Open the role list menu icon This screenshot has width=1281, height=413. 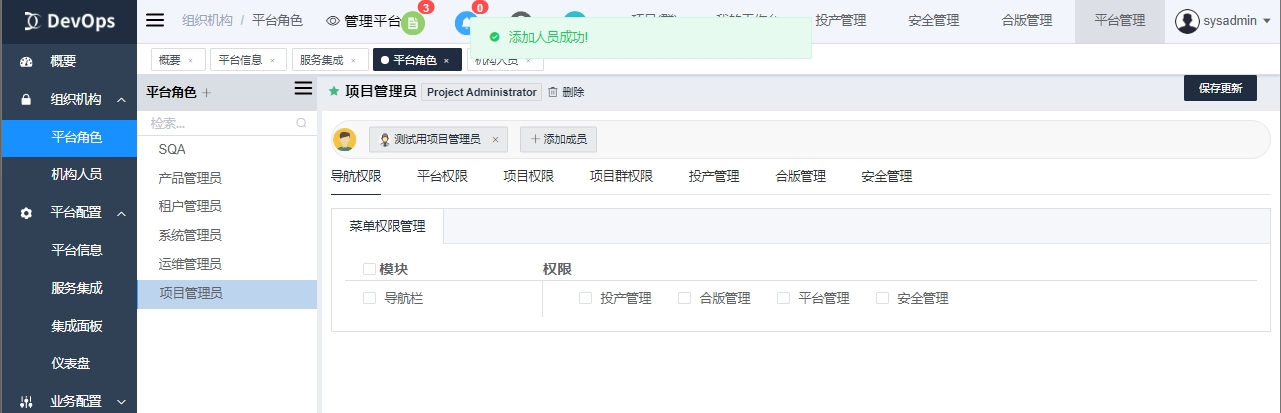[x=303, y=89]
